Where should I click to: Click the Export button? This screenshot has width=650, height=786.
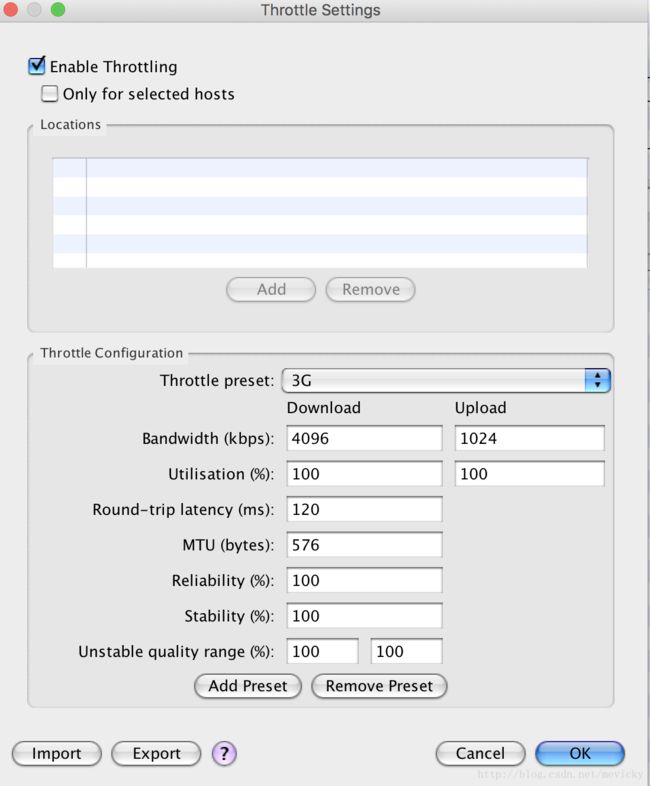[156, 753]
